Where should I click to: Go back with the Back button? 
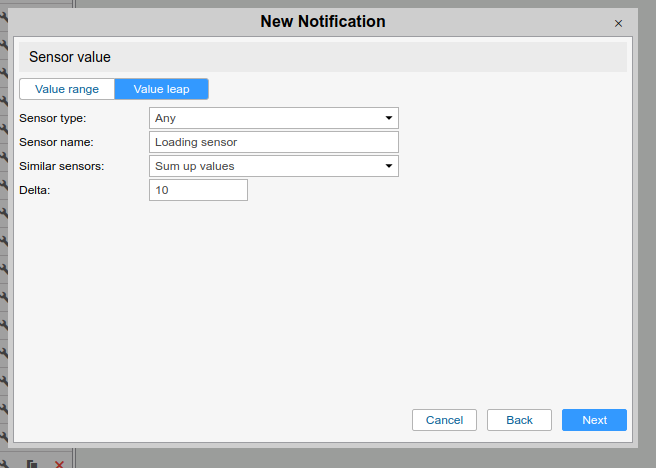(x=519, y=420)
